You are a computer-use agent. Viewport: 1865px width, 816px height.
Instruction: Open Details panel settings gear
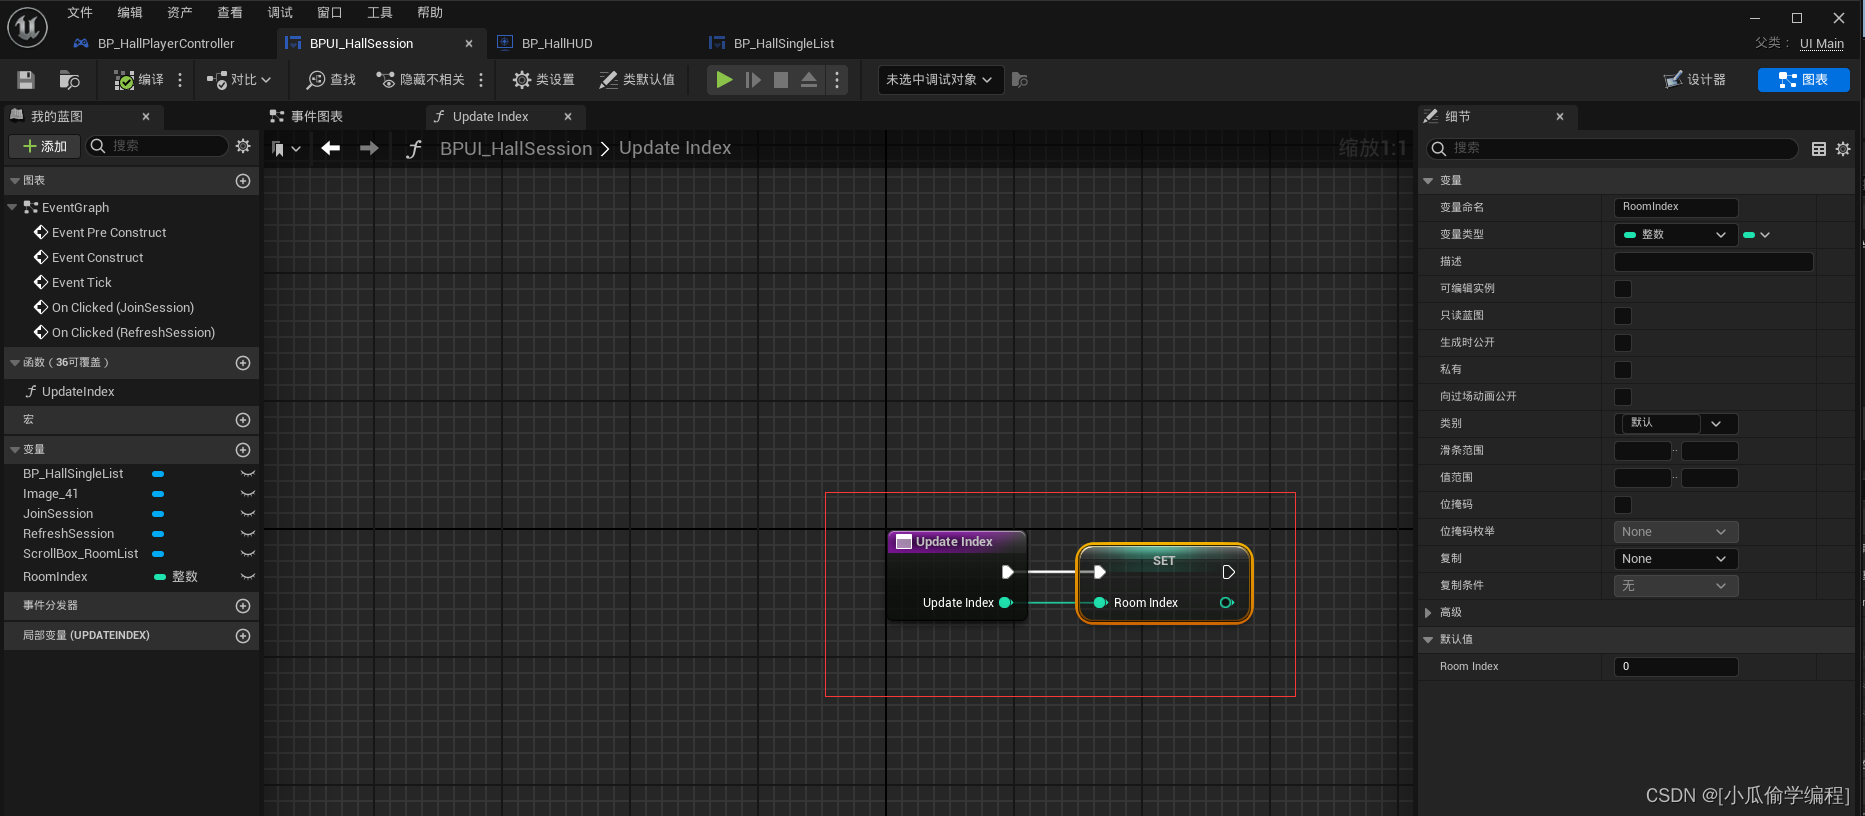tap(1843, 149)
